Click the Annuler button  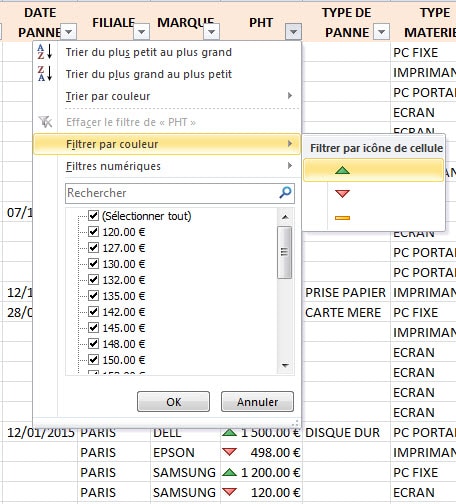point(257,402)
